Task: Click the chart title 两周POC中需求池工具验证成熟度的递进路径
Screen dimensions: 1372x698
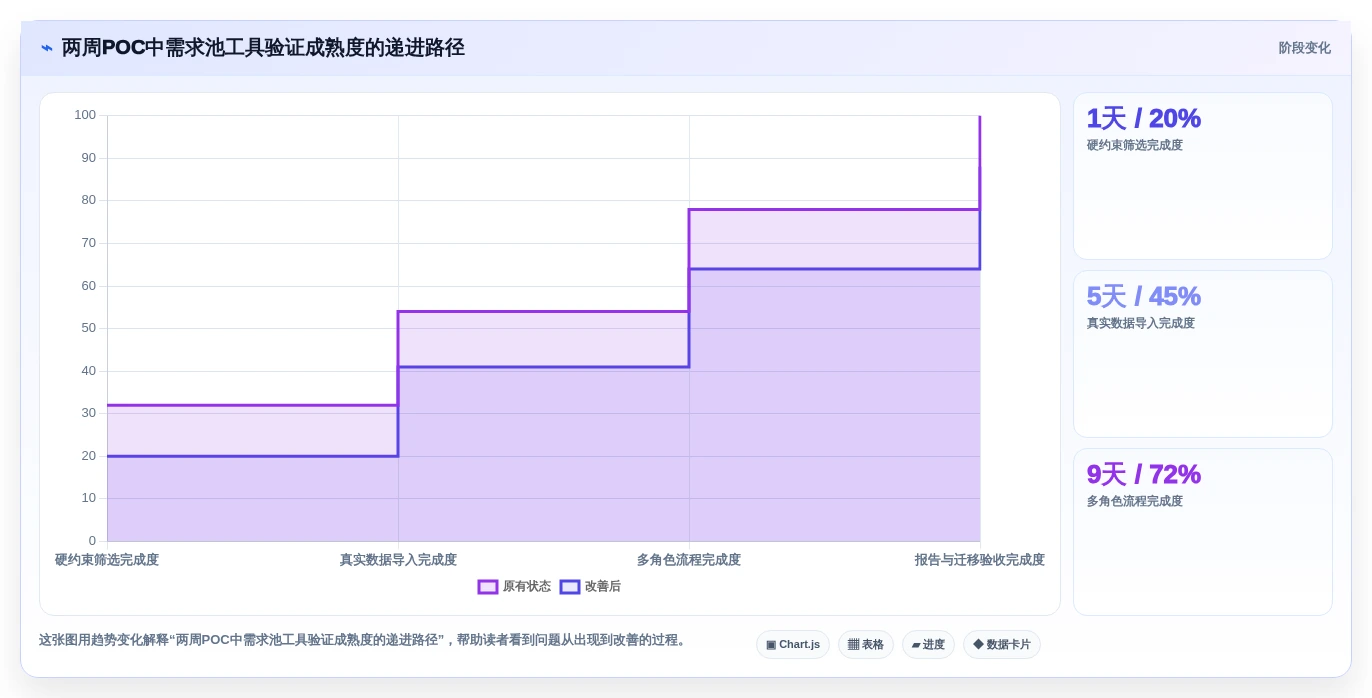Action: click(263, 48)
